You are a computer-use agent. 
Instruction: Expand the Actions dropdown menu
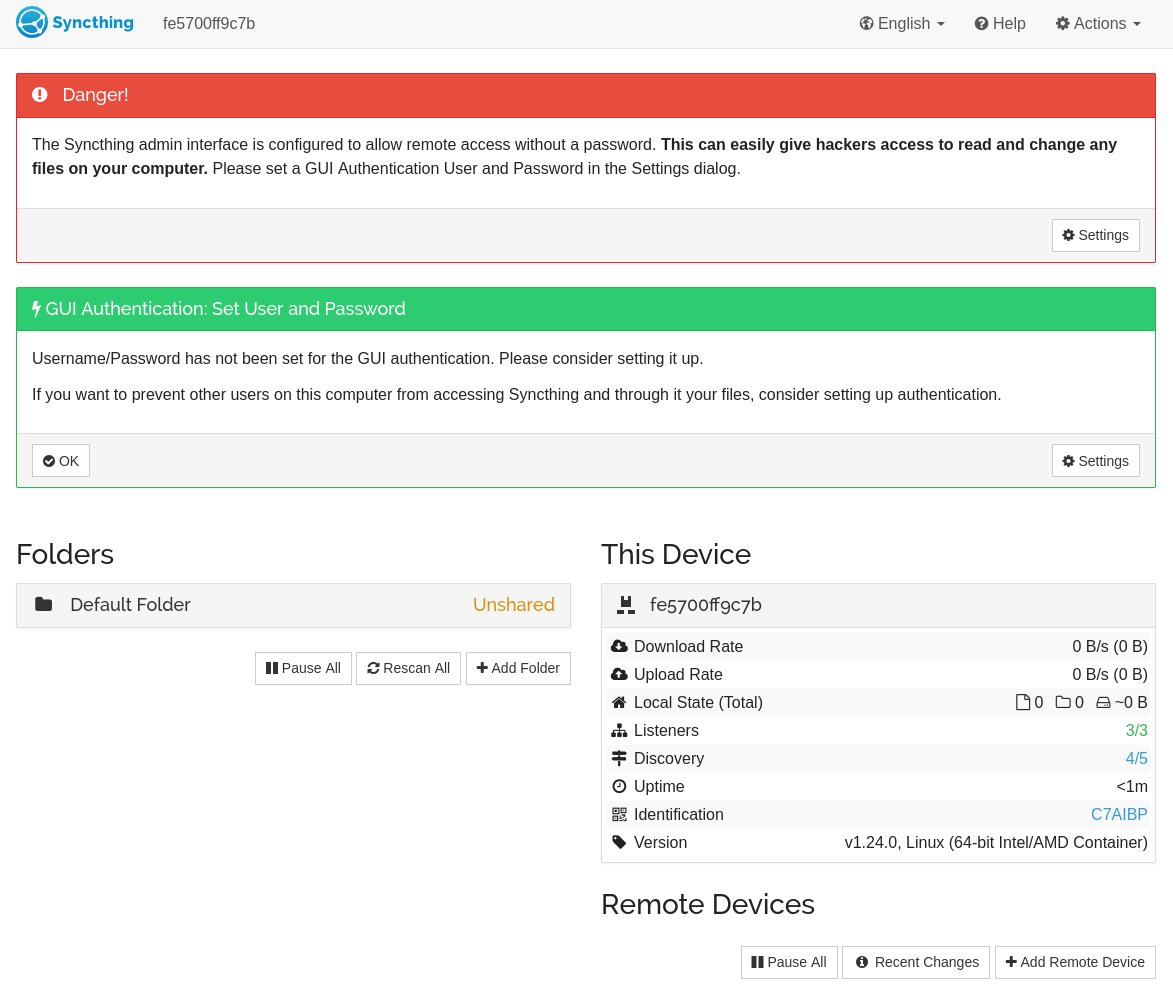click(1097, 23)
